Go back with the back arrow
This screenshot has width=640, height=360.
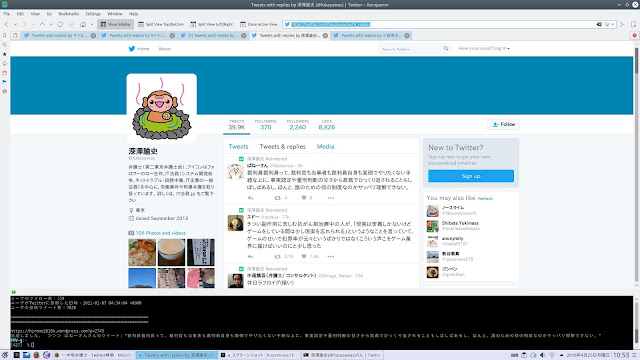tap(7, 24)
